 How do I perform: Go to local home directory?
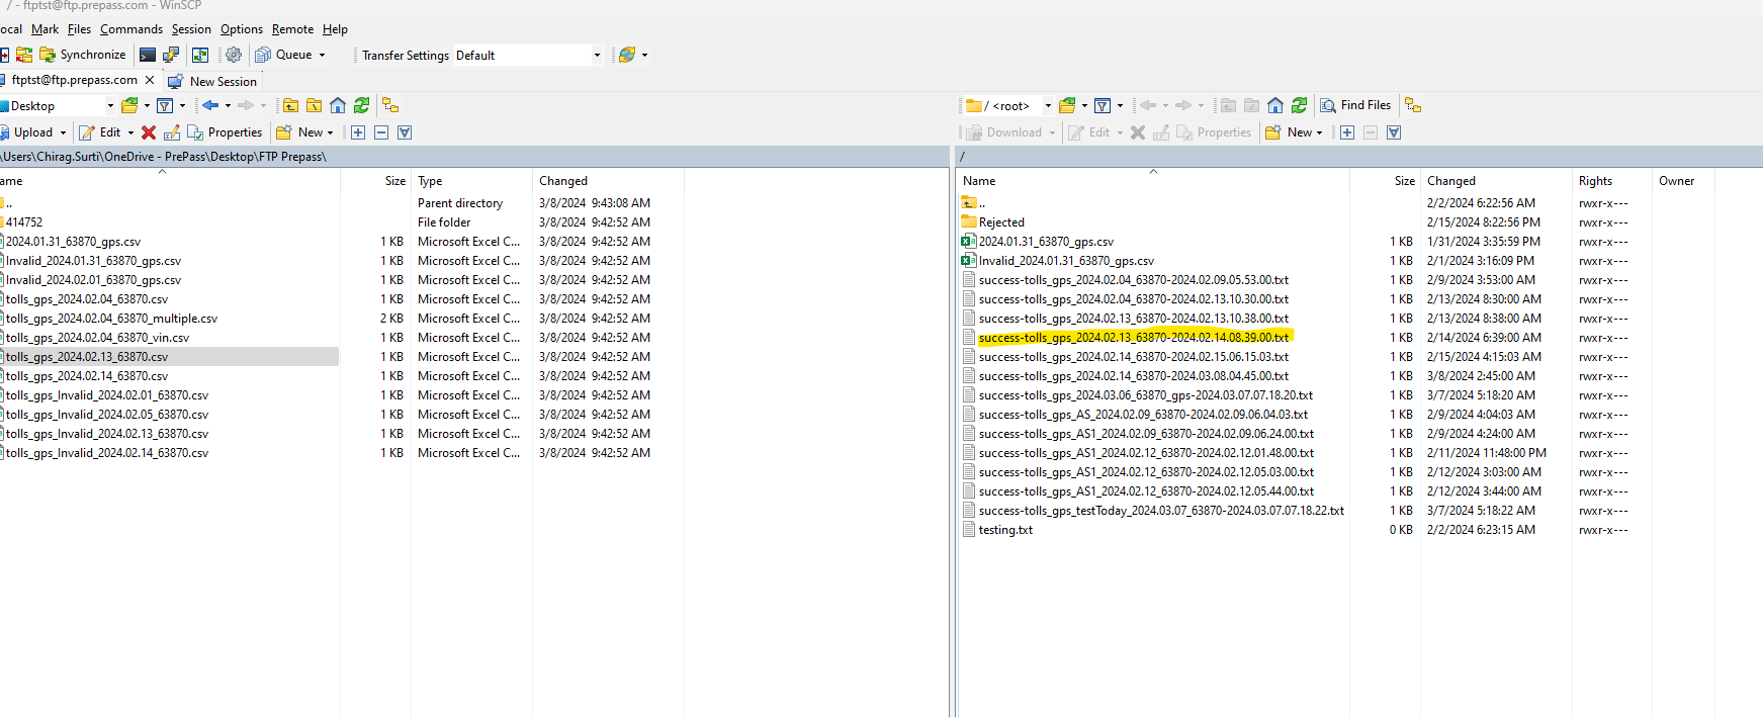(x=338, y=106)
